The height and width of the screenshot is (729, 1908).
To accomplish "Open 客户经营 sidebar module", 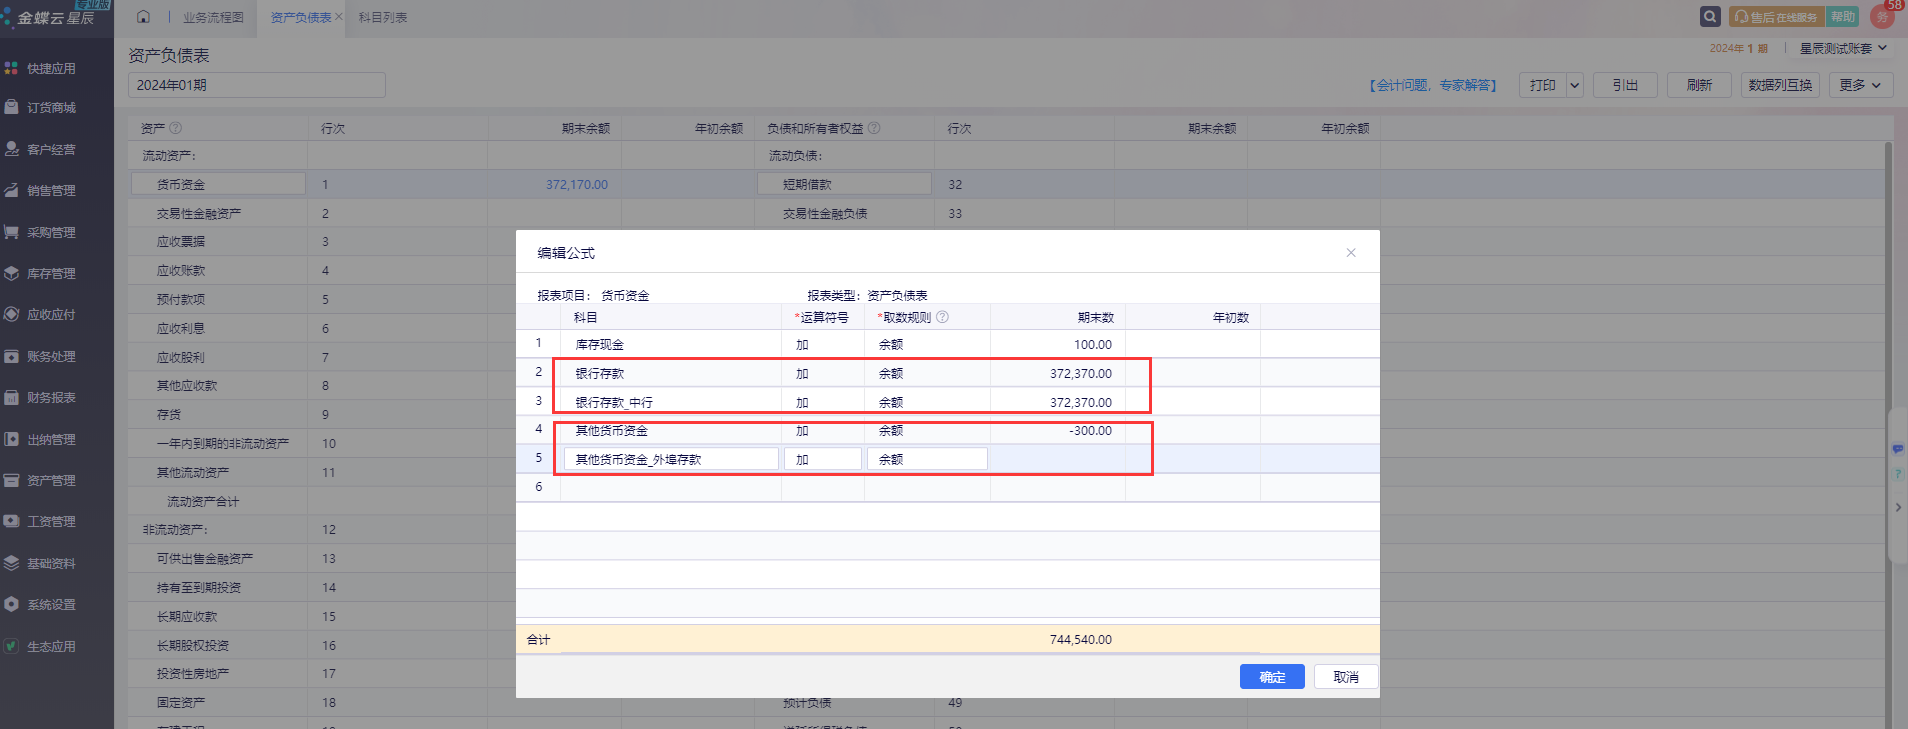I will click(x=51, y=149).
